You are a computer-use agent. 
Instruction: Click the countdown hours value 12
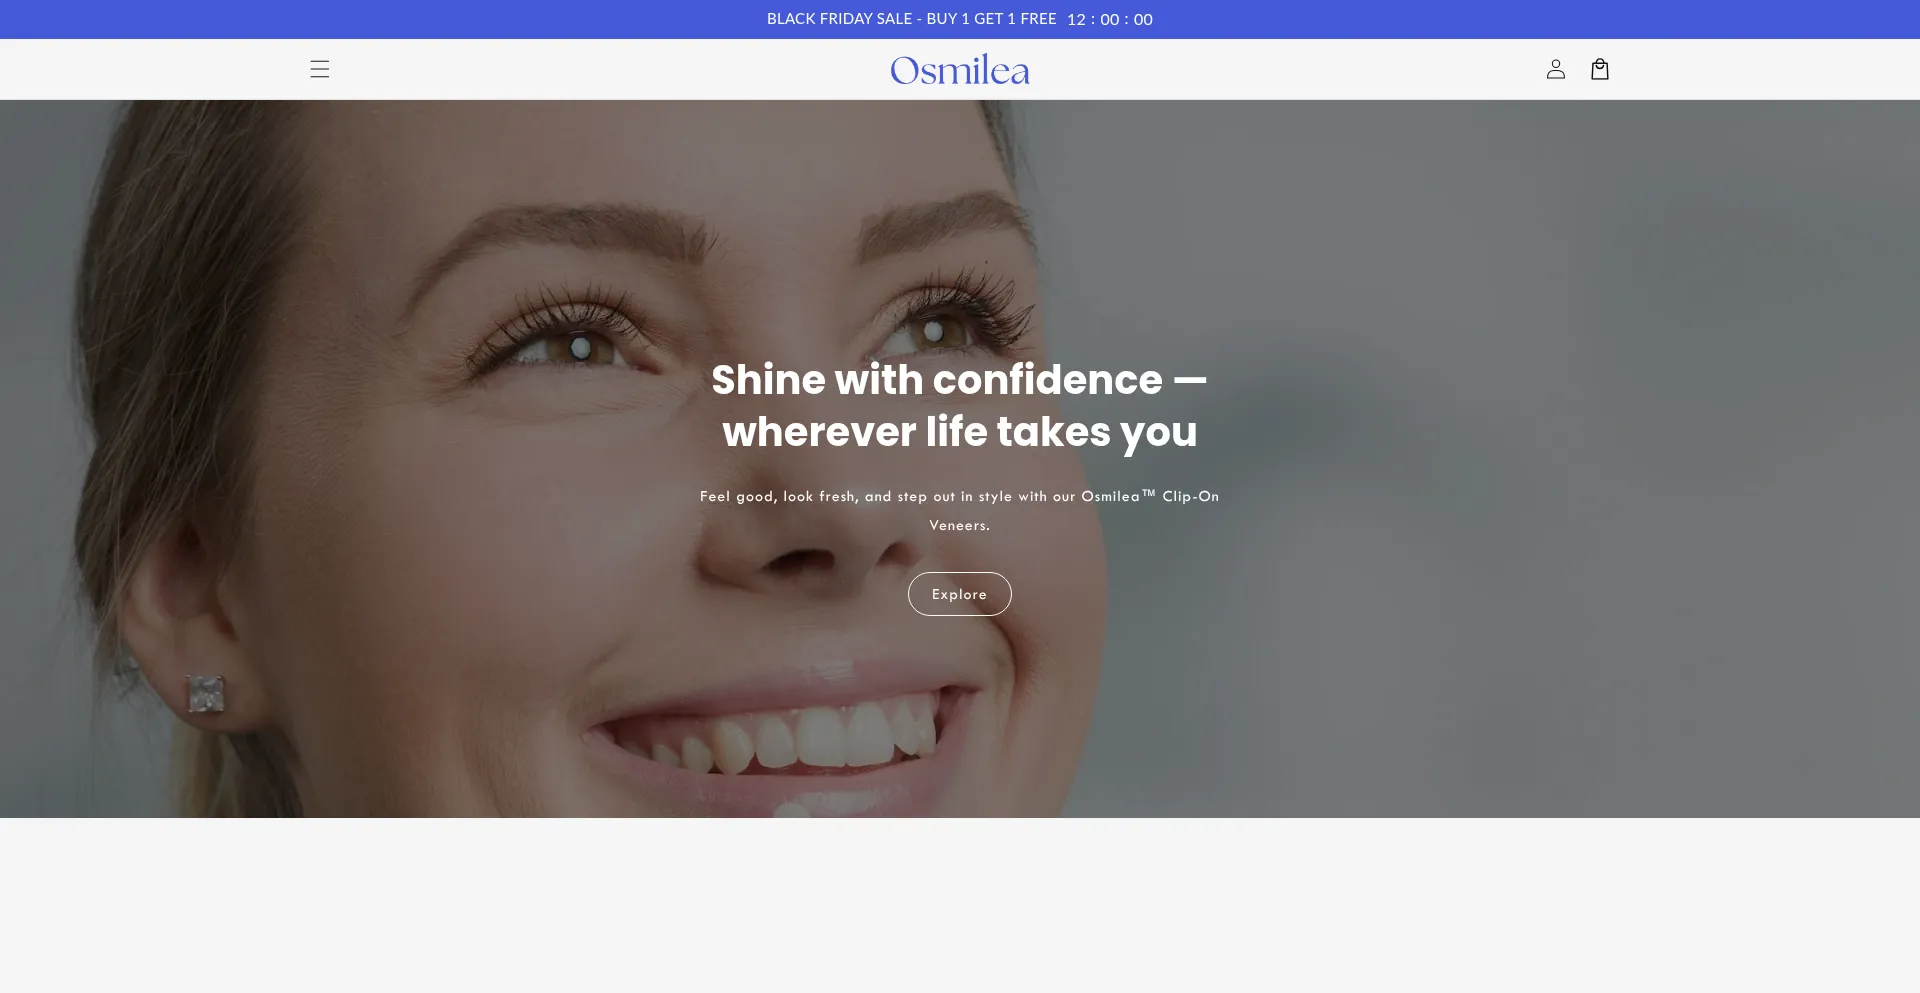(1076, 20)
